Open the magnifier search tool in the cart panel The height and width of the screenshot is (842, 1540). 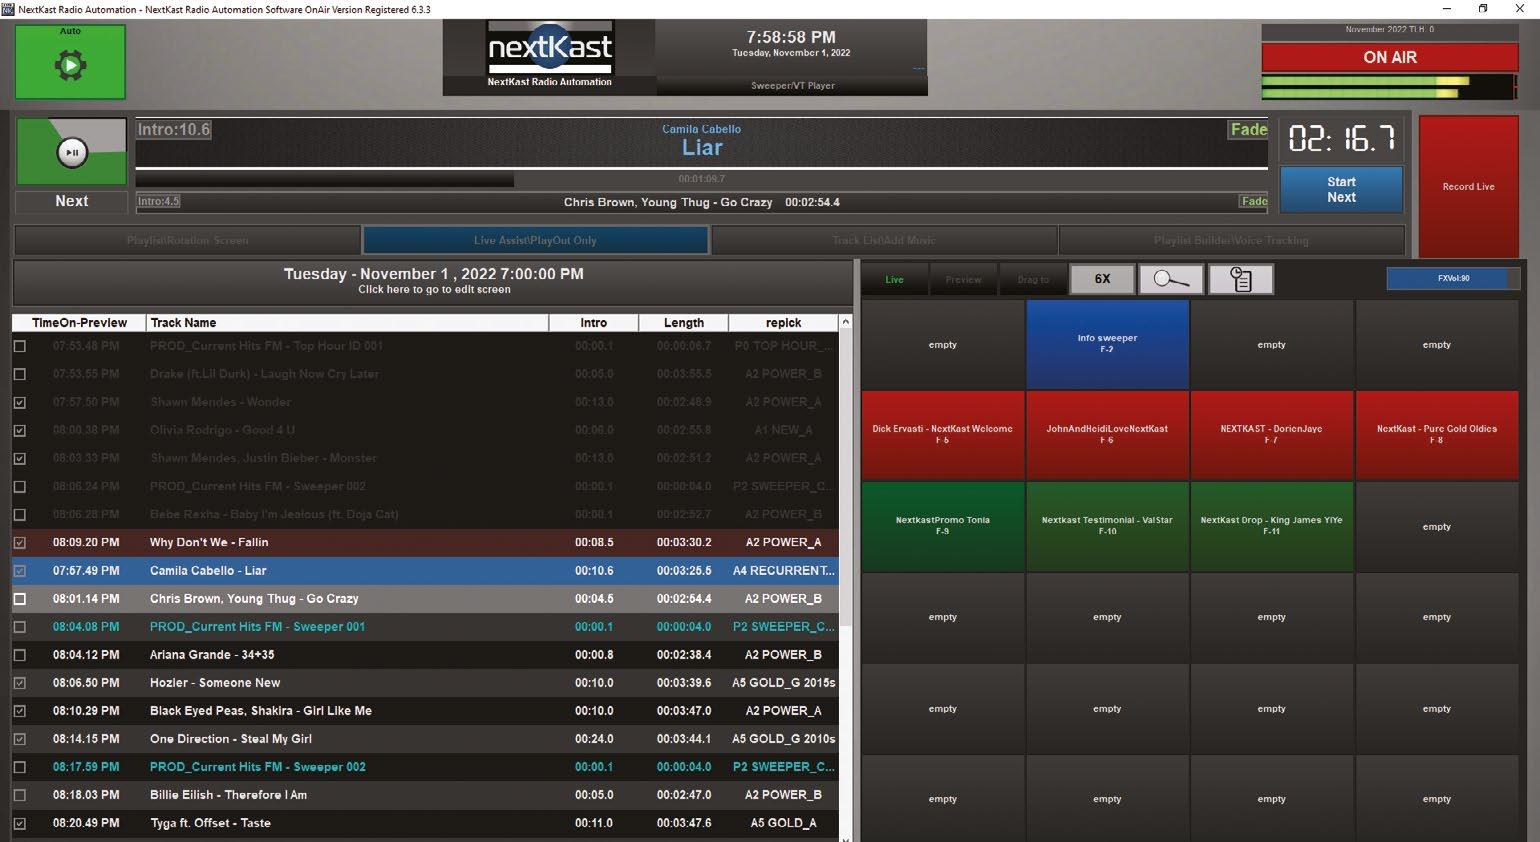pos(1171,279)
